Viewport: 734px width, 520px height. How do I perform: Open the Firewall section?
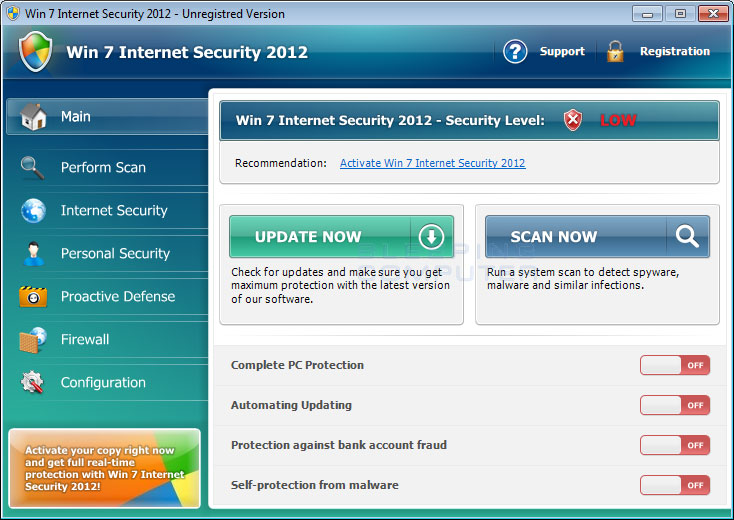pos(107,340)
